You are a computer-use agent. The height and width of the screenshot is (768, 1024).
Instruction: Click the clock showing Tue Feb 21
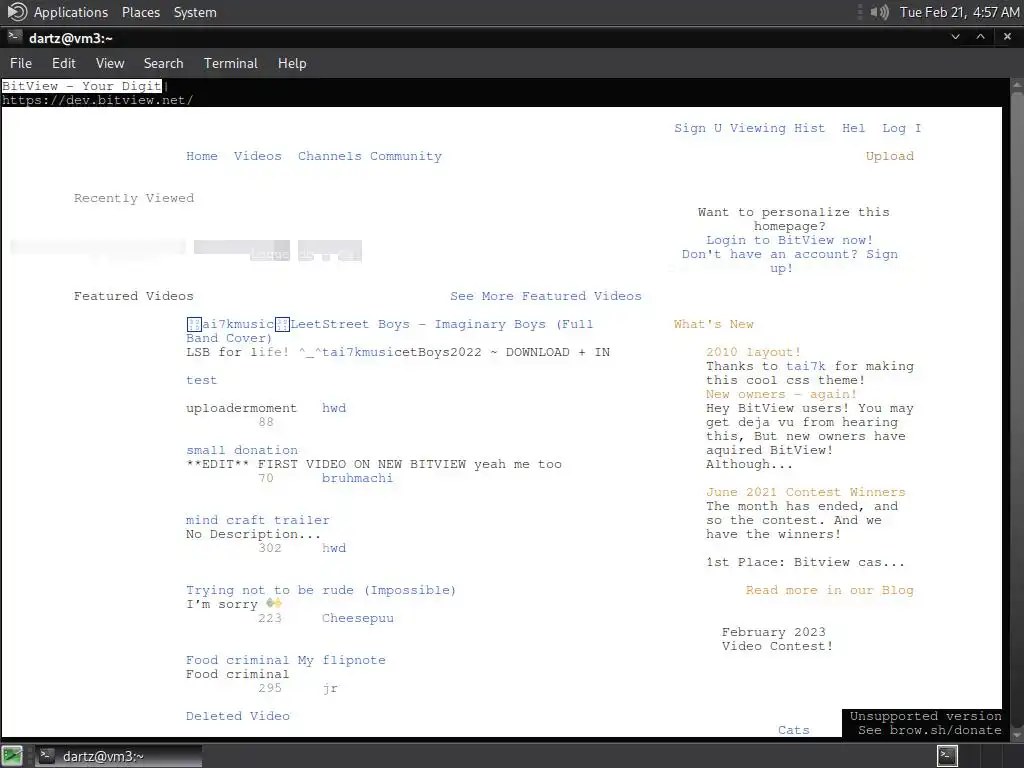coord(959,12)
